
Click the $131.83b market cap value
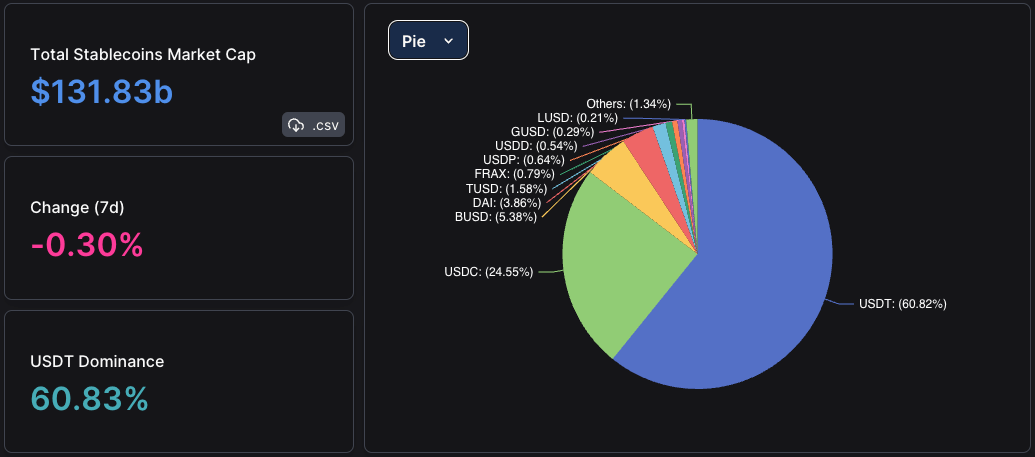pyautogui.click(x=102, y=92)
